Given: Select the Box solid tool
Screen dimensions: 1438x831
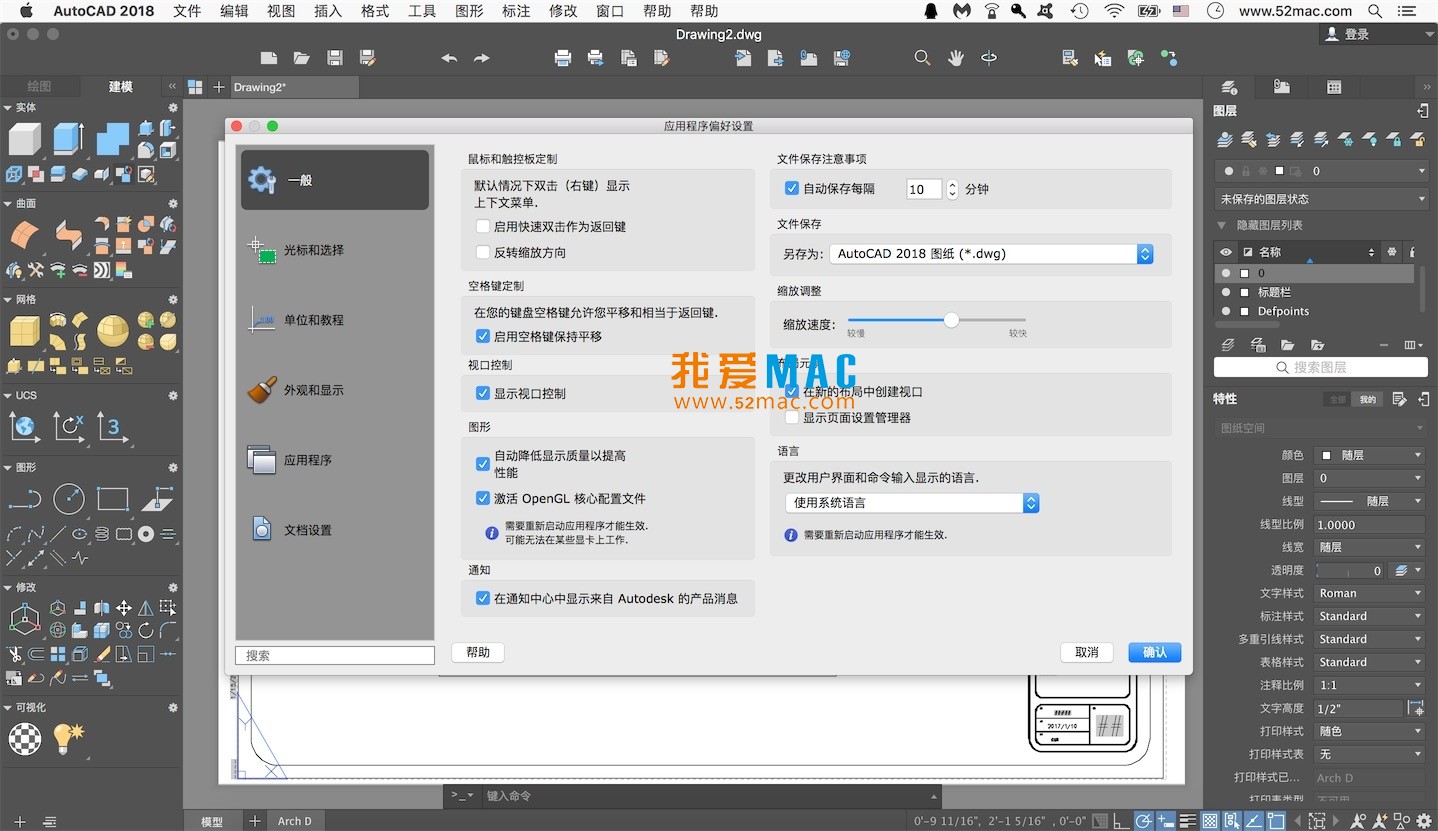Looking at the screenshot, I should tap(25, 139).
